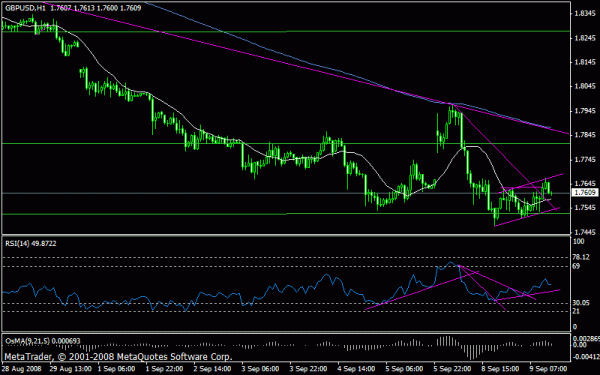Viewport: 600px width, 375px height.
Task: Click the 1.7845 price axis label
Action: [x=585, y=135]
